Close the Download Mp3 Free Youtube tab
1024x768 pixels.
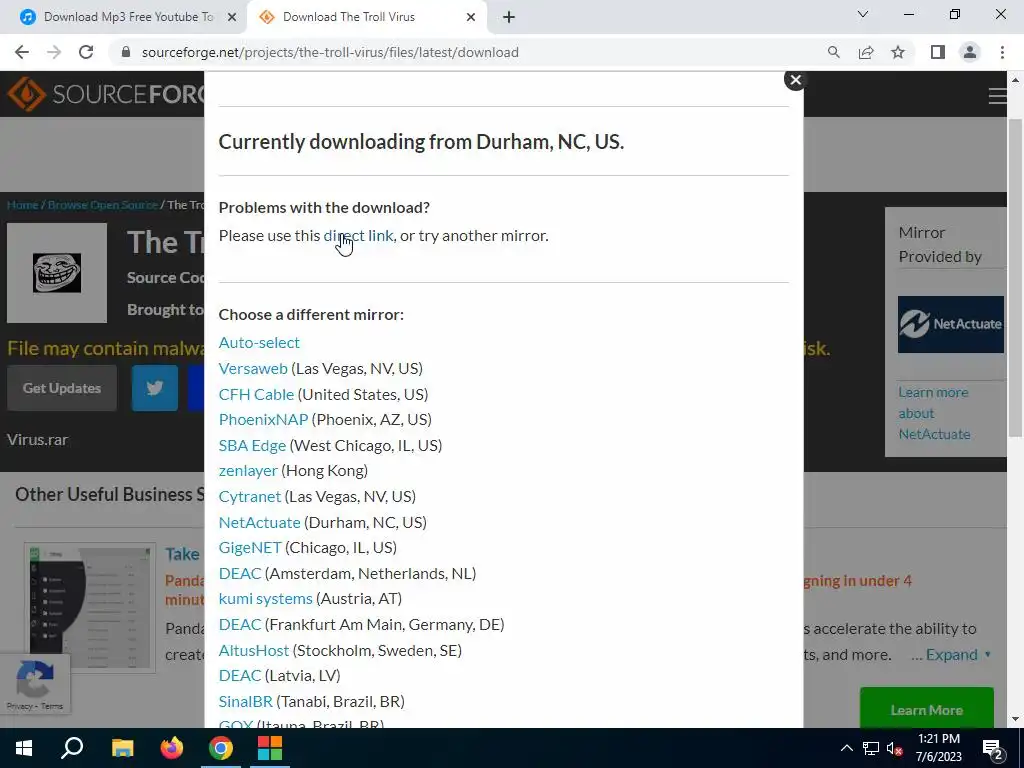[x=232, y=17]
